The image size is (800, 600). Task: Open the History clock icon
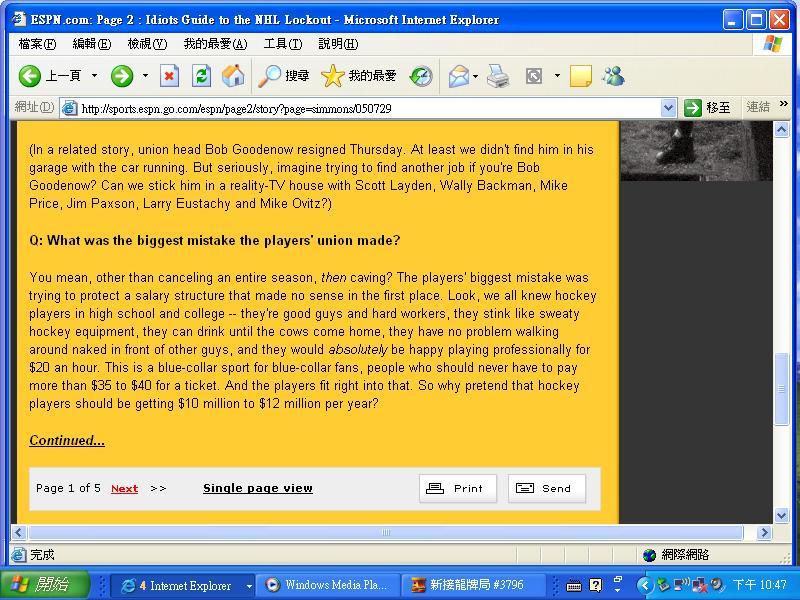point(421,77)
